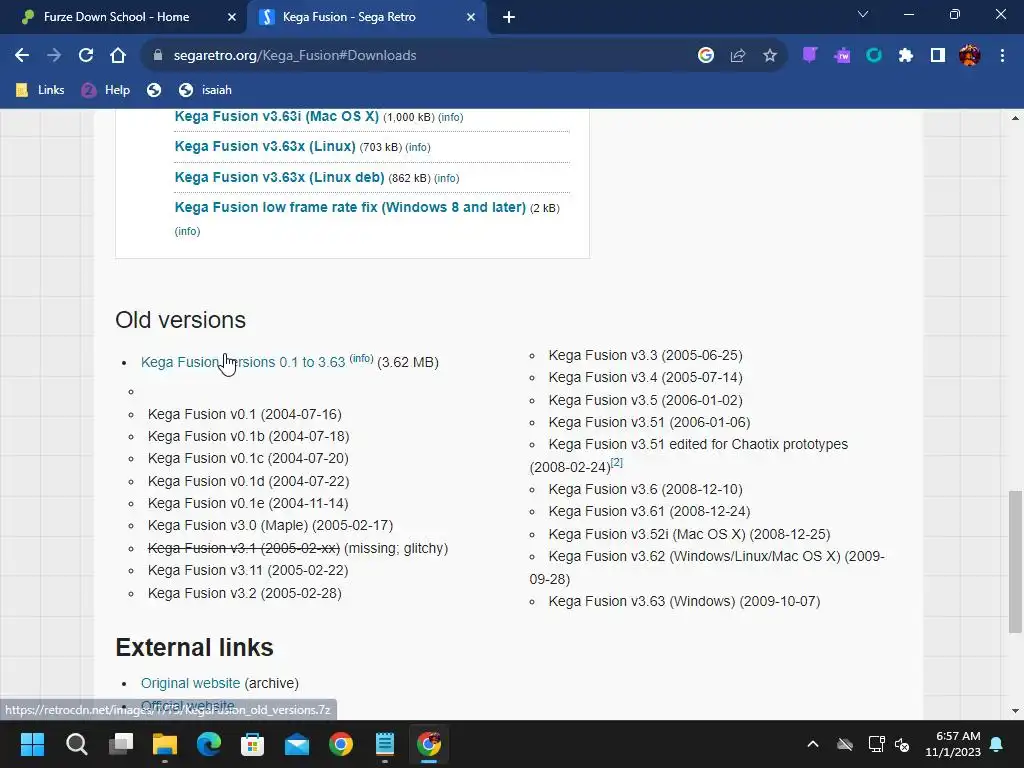The image size is (1024, 768).
Task: Open the taskbar clock and date
Action: pos(953,744)
